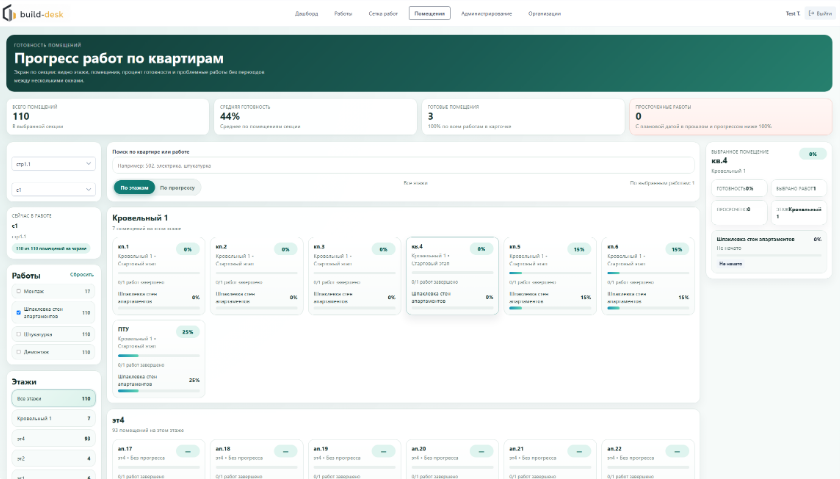The height and width of the screenshot is (479, 840).
Task: Select the Кровельный 1 floor filter
Action: pyautogui.click(x=54, y=418)
